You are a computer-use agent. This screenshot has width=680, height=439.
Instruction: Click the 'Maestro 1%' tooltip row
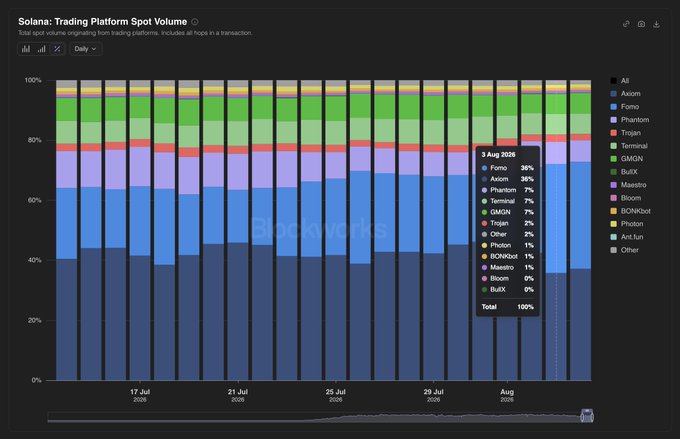click(507, 267)
